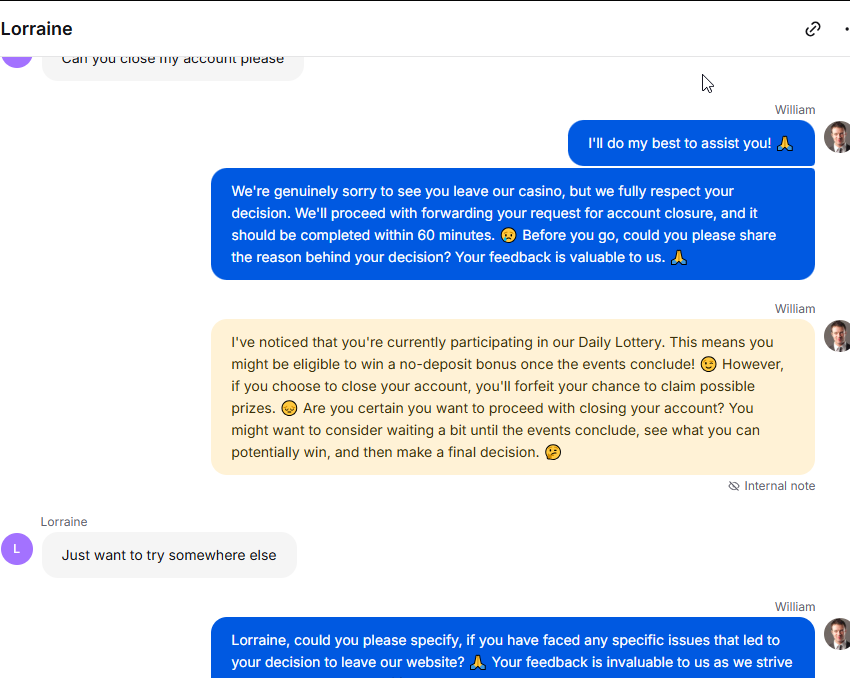The width and height of the screenshot is (850, 678).
Task: Select the Lorraine conversation title
Action: (x=36, y=29)
